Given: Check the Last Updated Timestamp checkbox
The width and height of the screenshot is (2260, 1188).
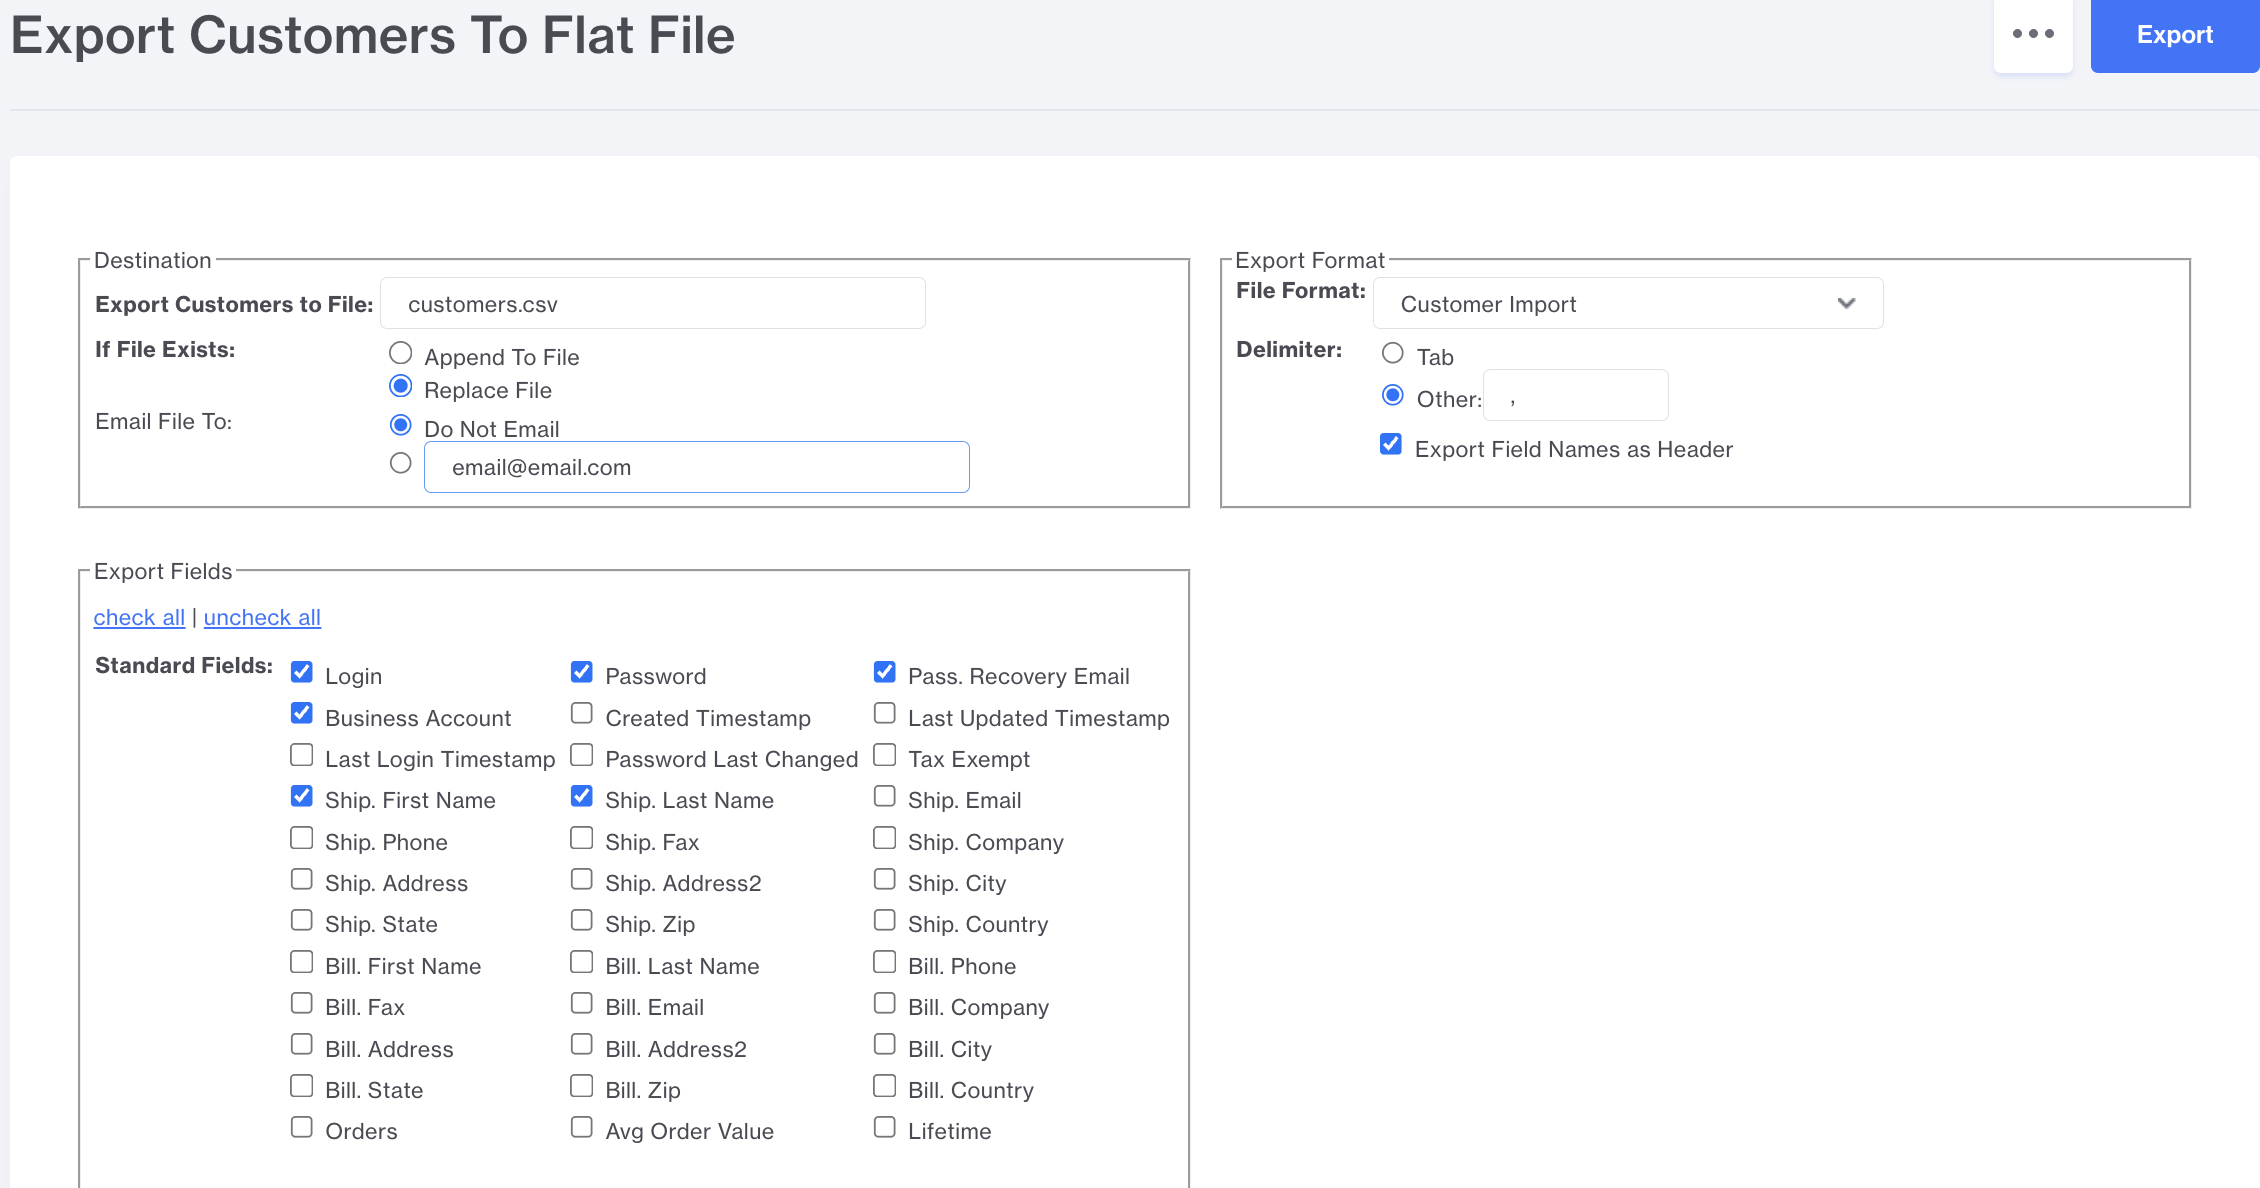Looking at the screenshot, I should point(884,714).
